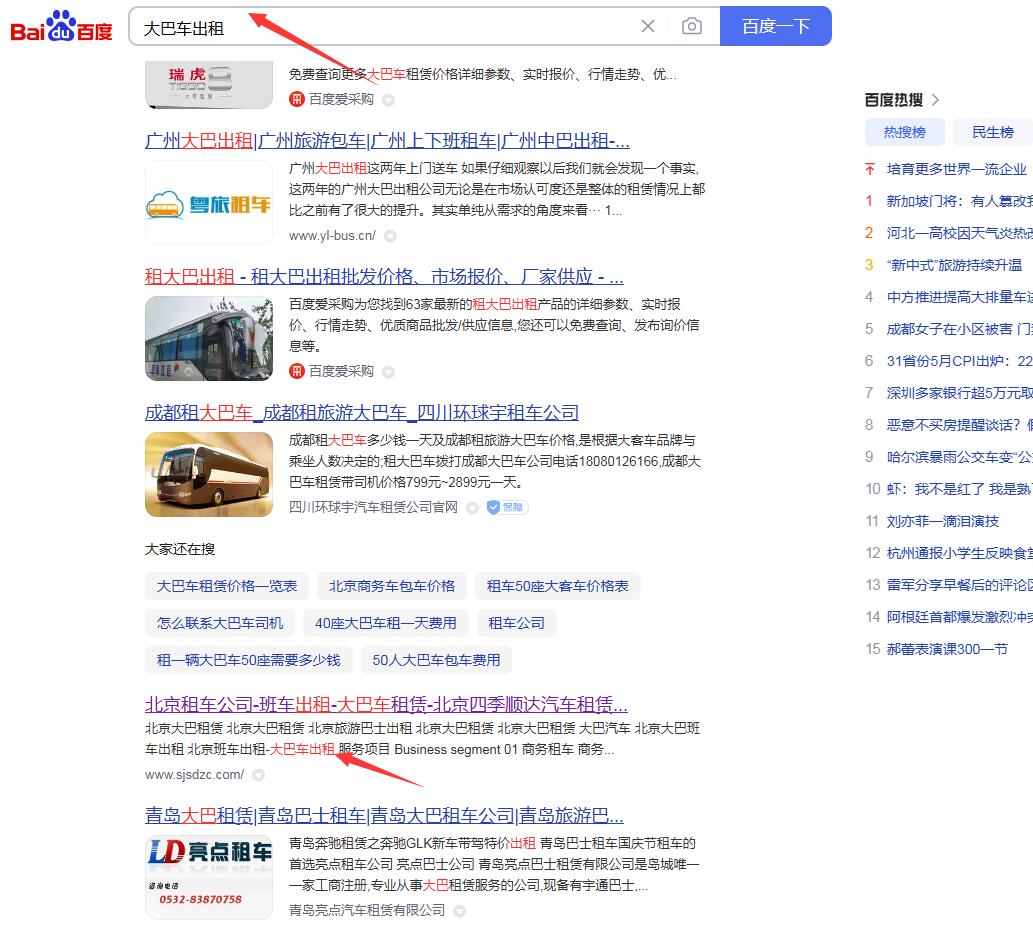1033x932 pixels.
Task: Open the dropdown beside www.yl-bus.cn/
Action: point(391,236)
